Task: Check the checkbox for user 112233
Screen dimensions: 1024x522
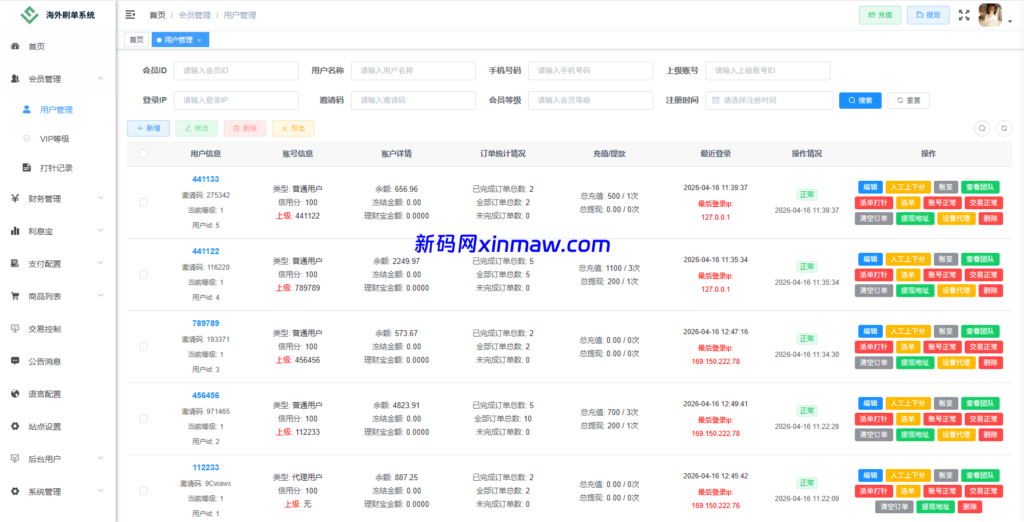Action: [x=144, y=490]
